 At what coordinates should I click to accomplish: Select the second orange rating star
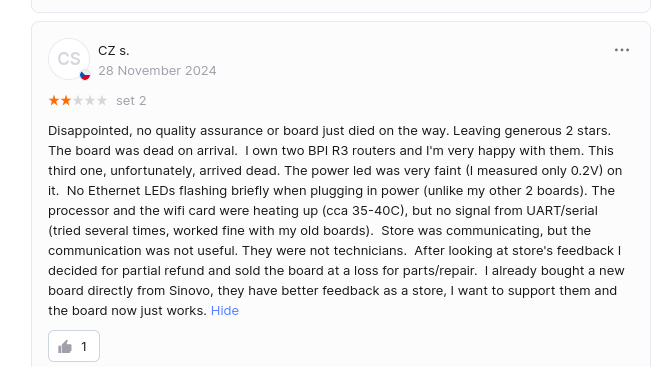pyautogui.click(x=66, y=101)
